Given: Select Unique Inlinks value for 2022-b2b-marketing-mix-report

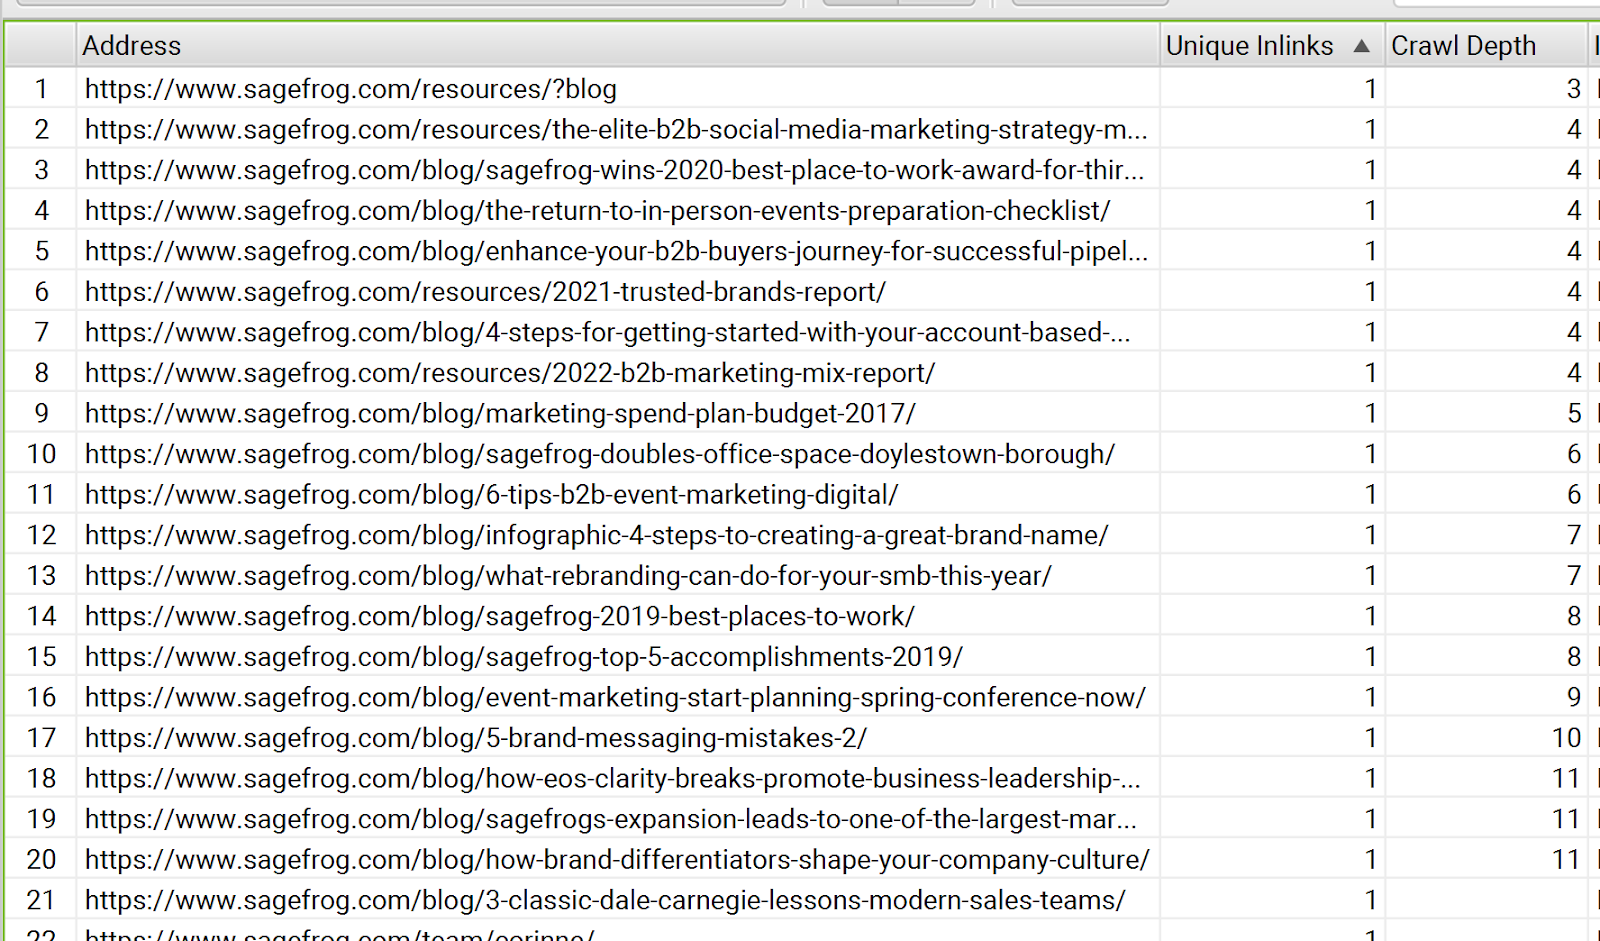Looking at the screenshot, I should coord(1371,373).
